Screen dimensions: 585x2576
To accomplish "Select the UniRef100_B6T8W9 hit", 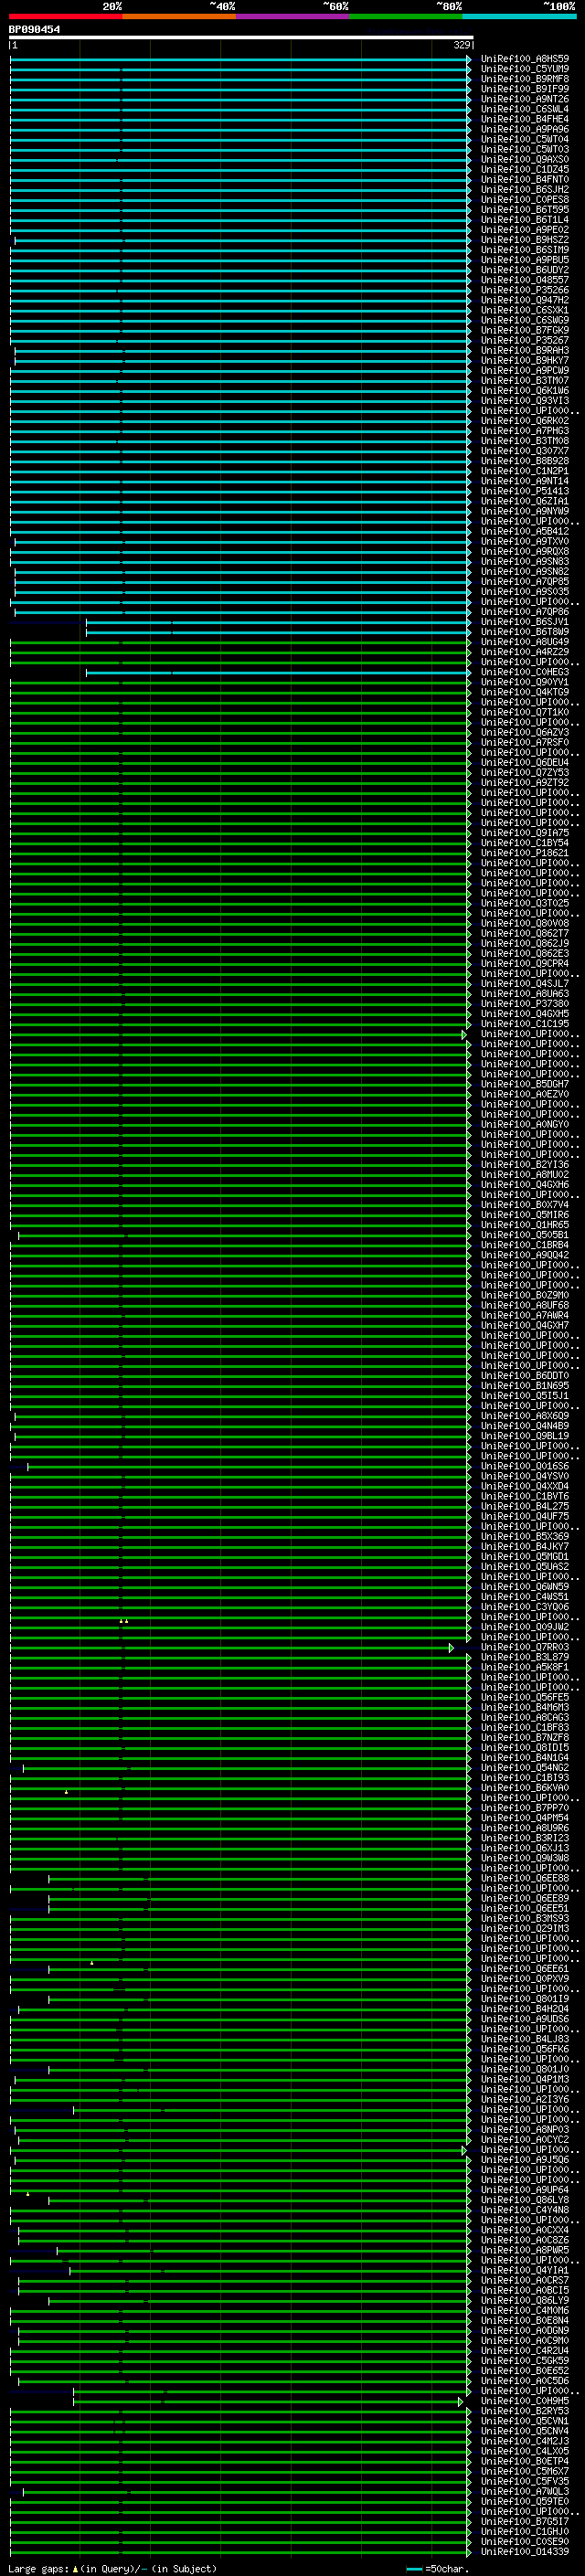I will 525,632.
